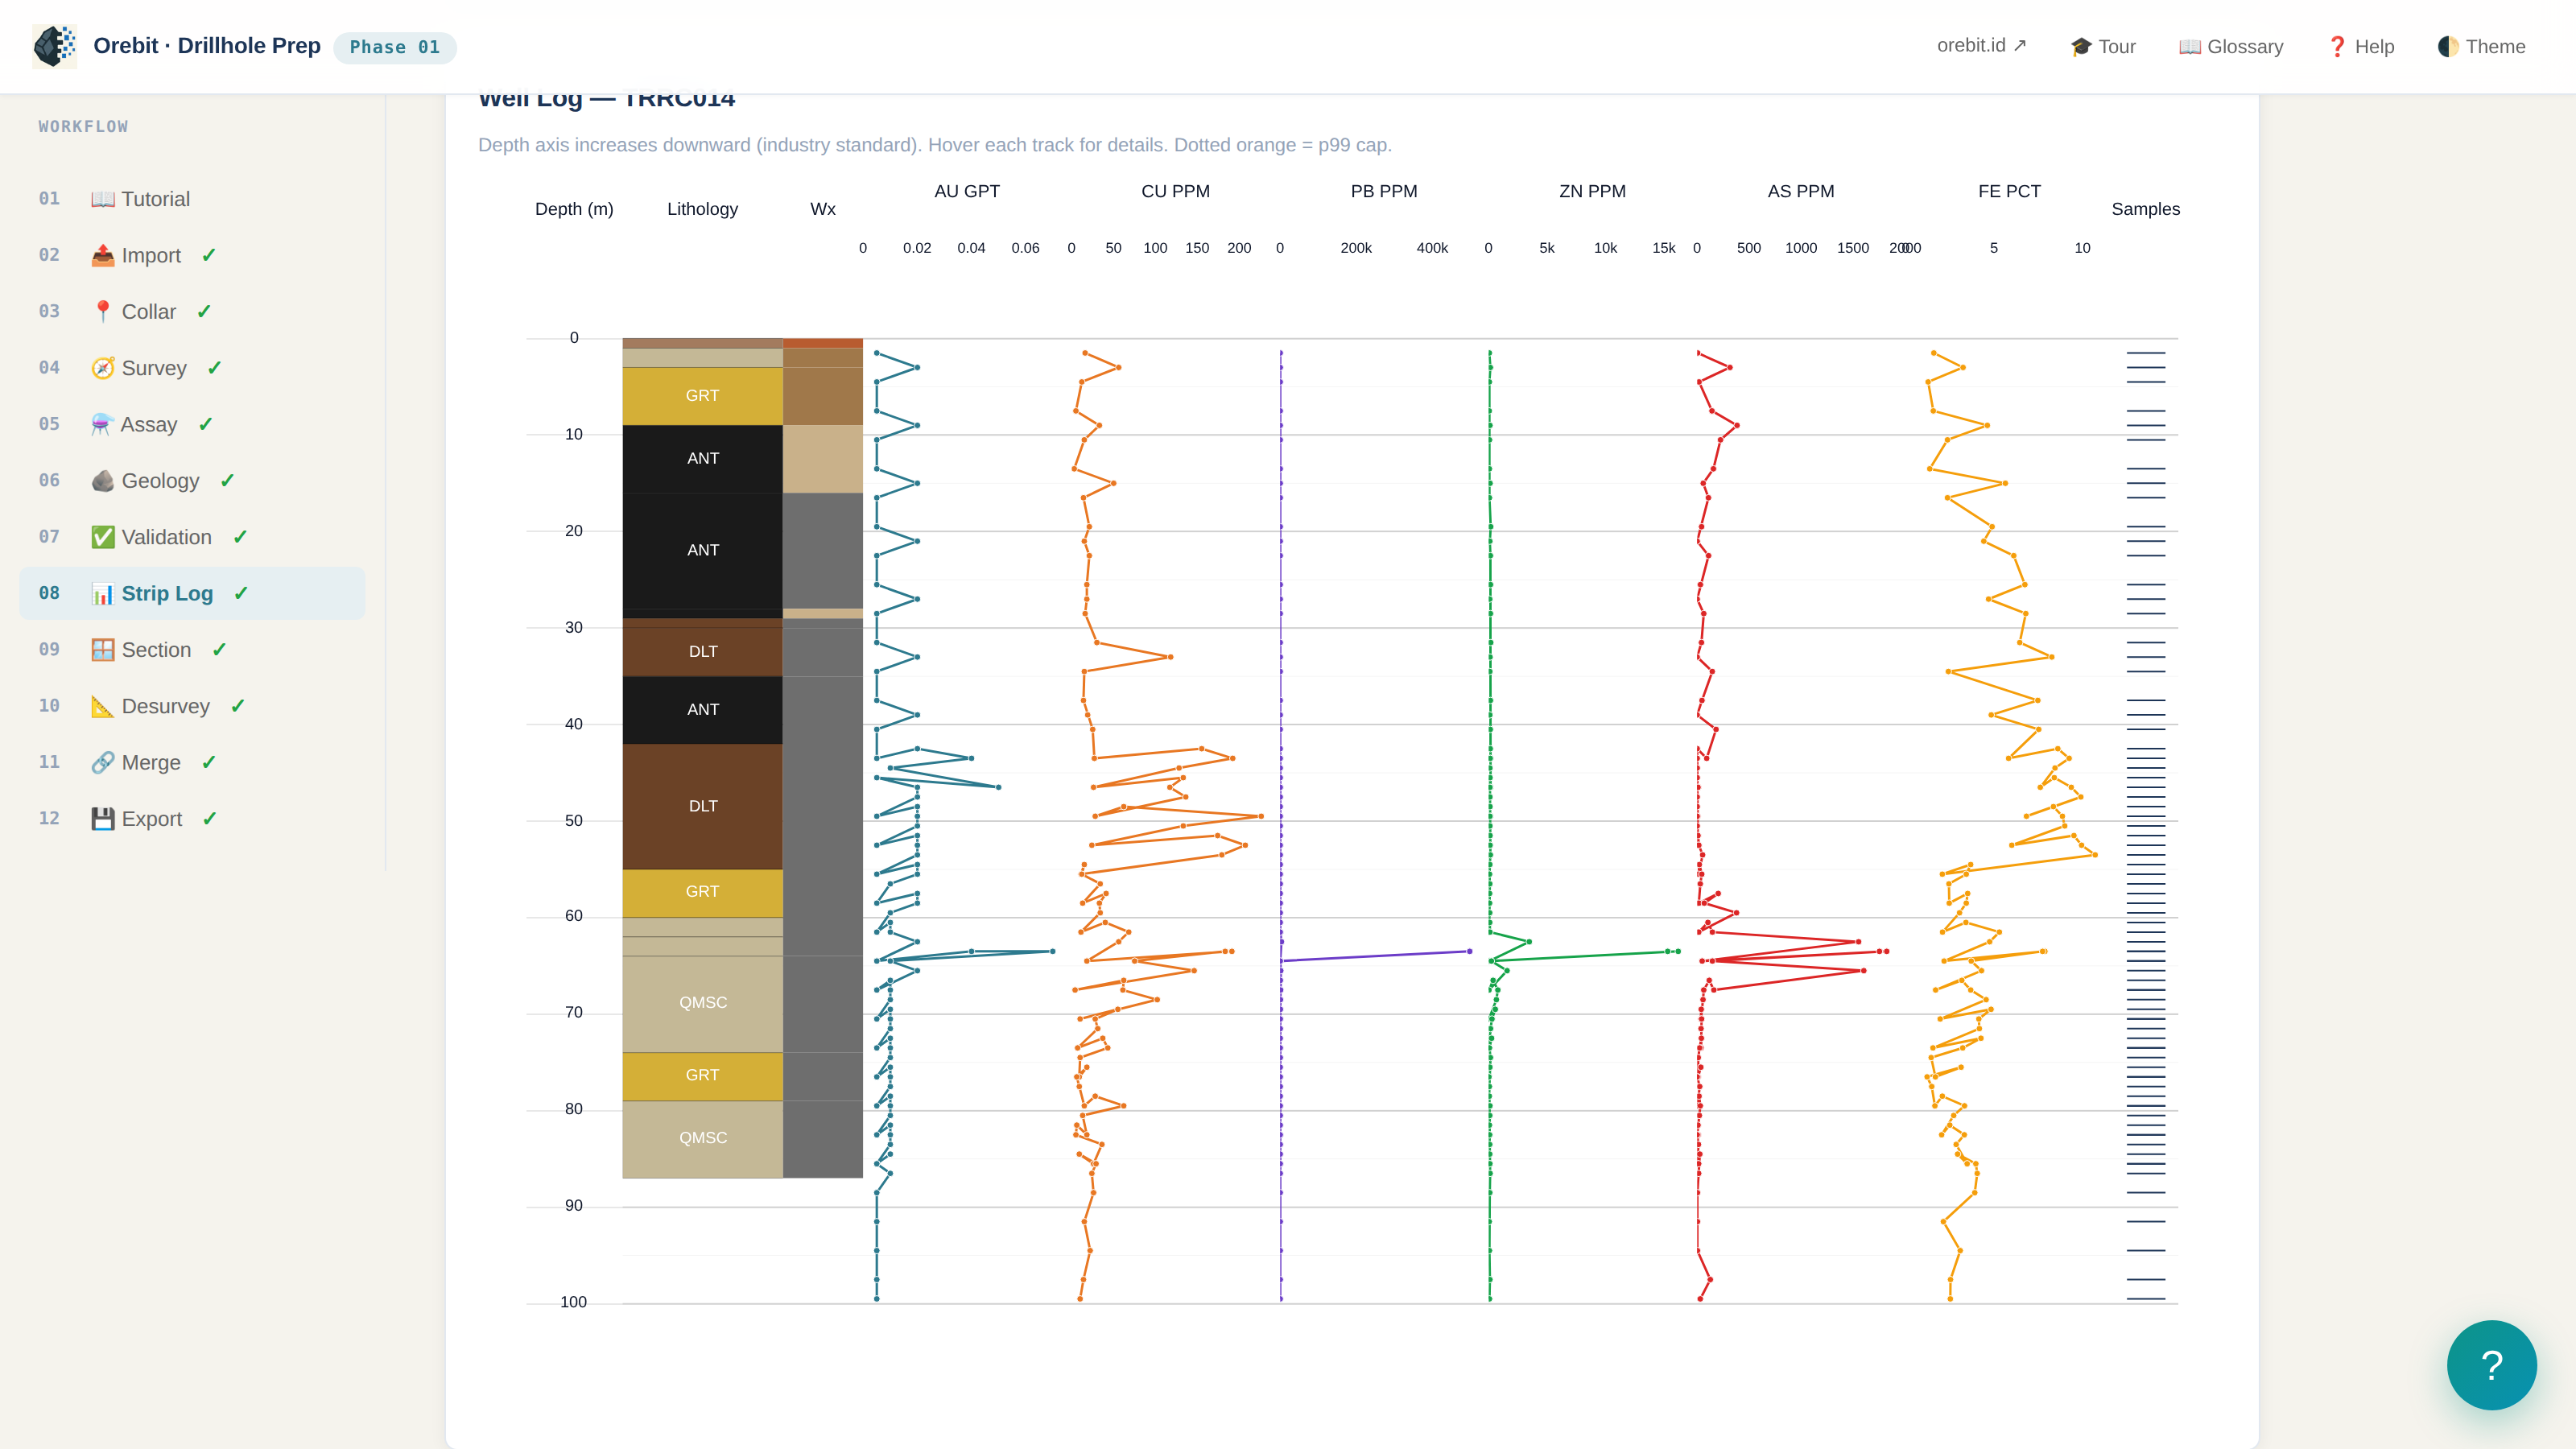Open the floating help question mark button
Image resolution: width=2576 pixels, height=1449 pixels.
pos(2491,1365)
